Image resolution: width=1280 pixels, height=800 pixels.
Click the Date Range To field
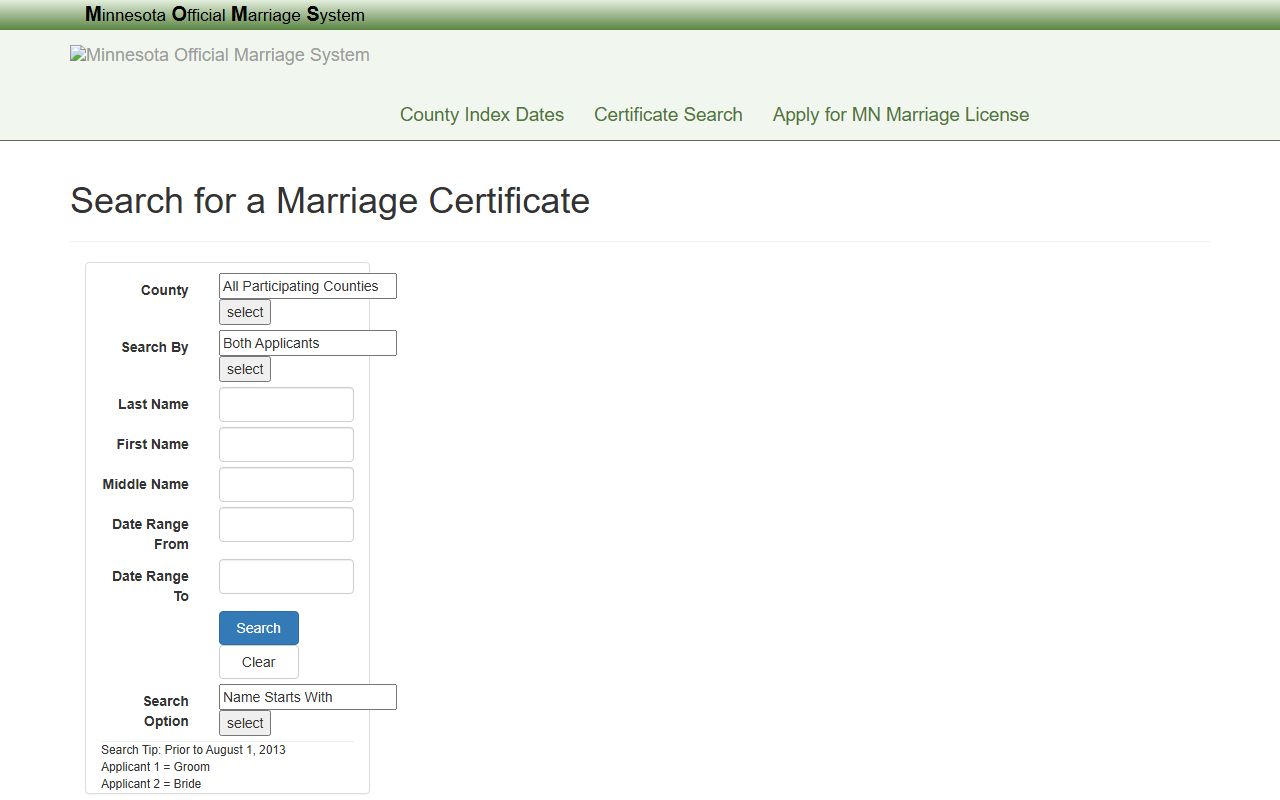click(286, 577)
